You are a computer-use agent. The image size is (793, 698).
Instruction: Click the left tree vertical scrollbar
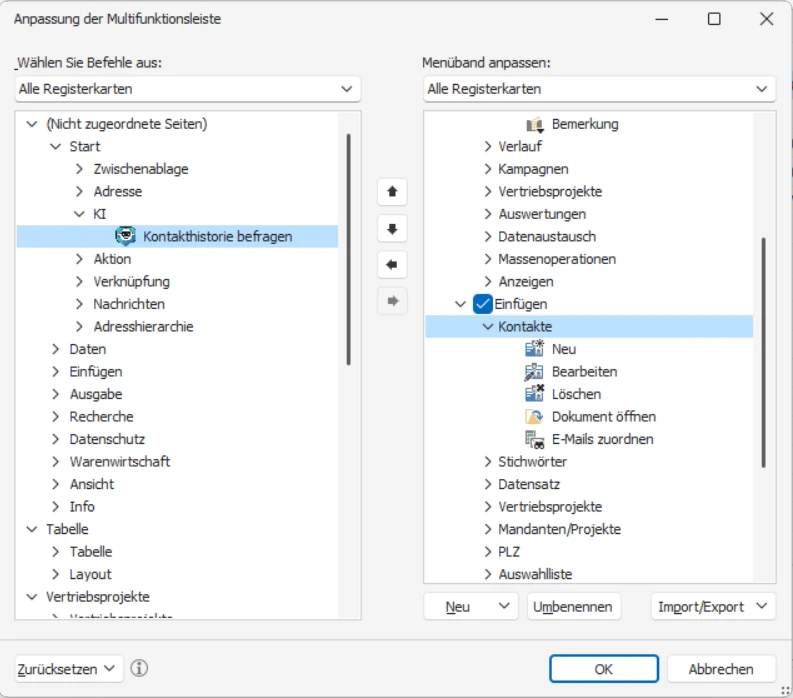click(x=348, y=249)
